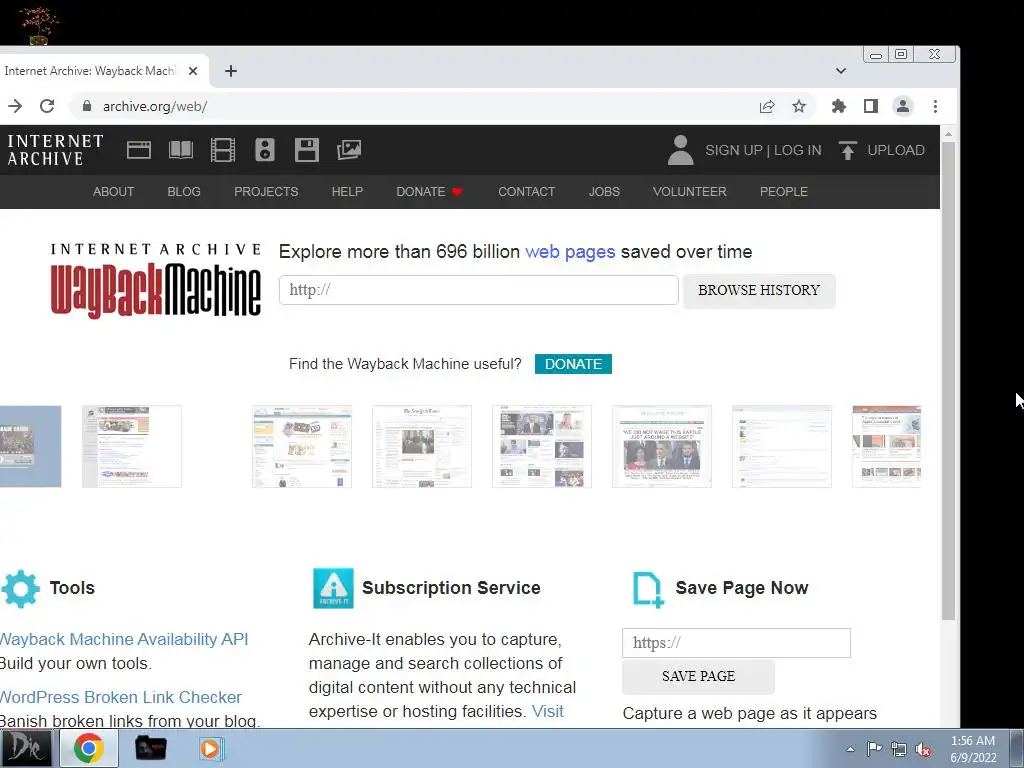Open Chrome profile avatar

click(903, 106)
